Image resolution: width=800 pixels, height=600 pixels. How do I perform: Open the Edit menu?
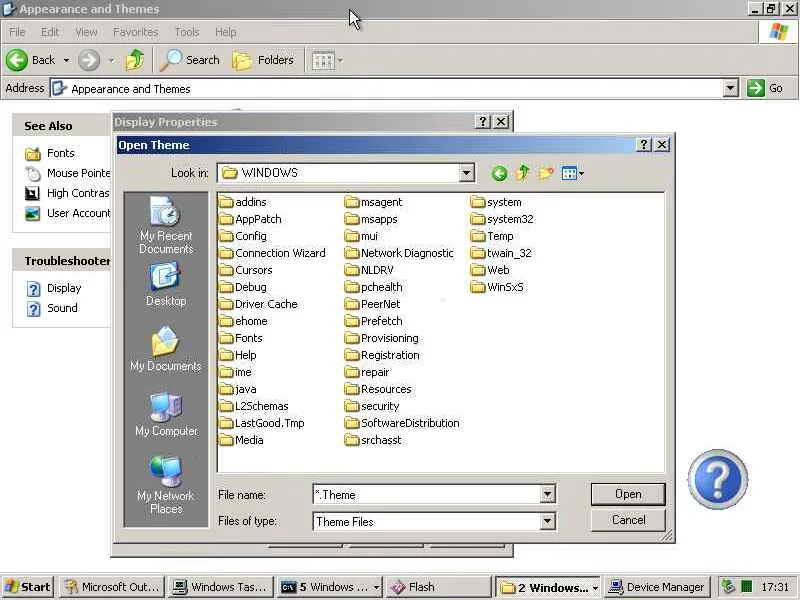49,32
